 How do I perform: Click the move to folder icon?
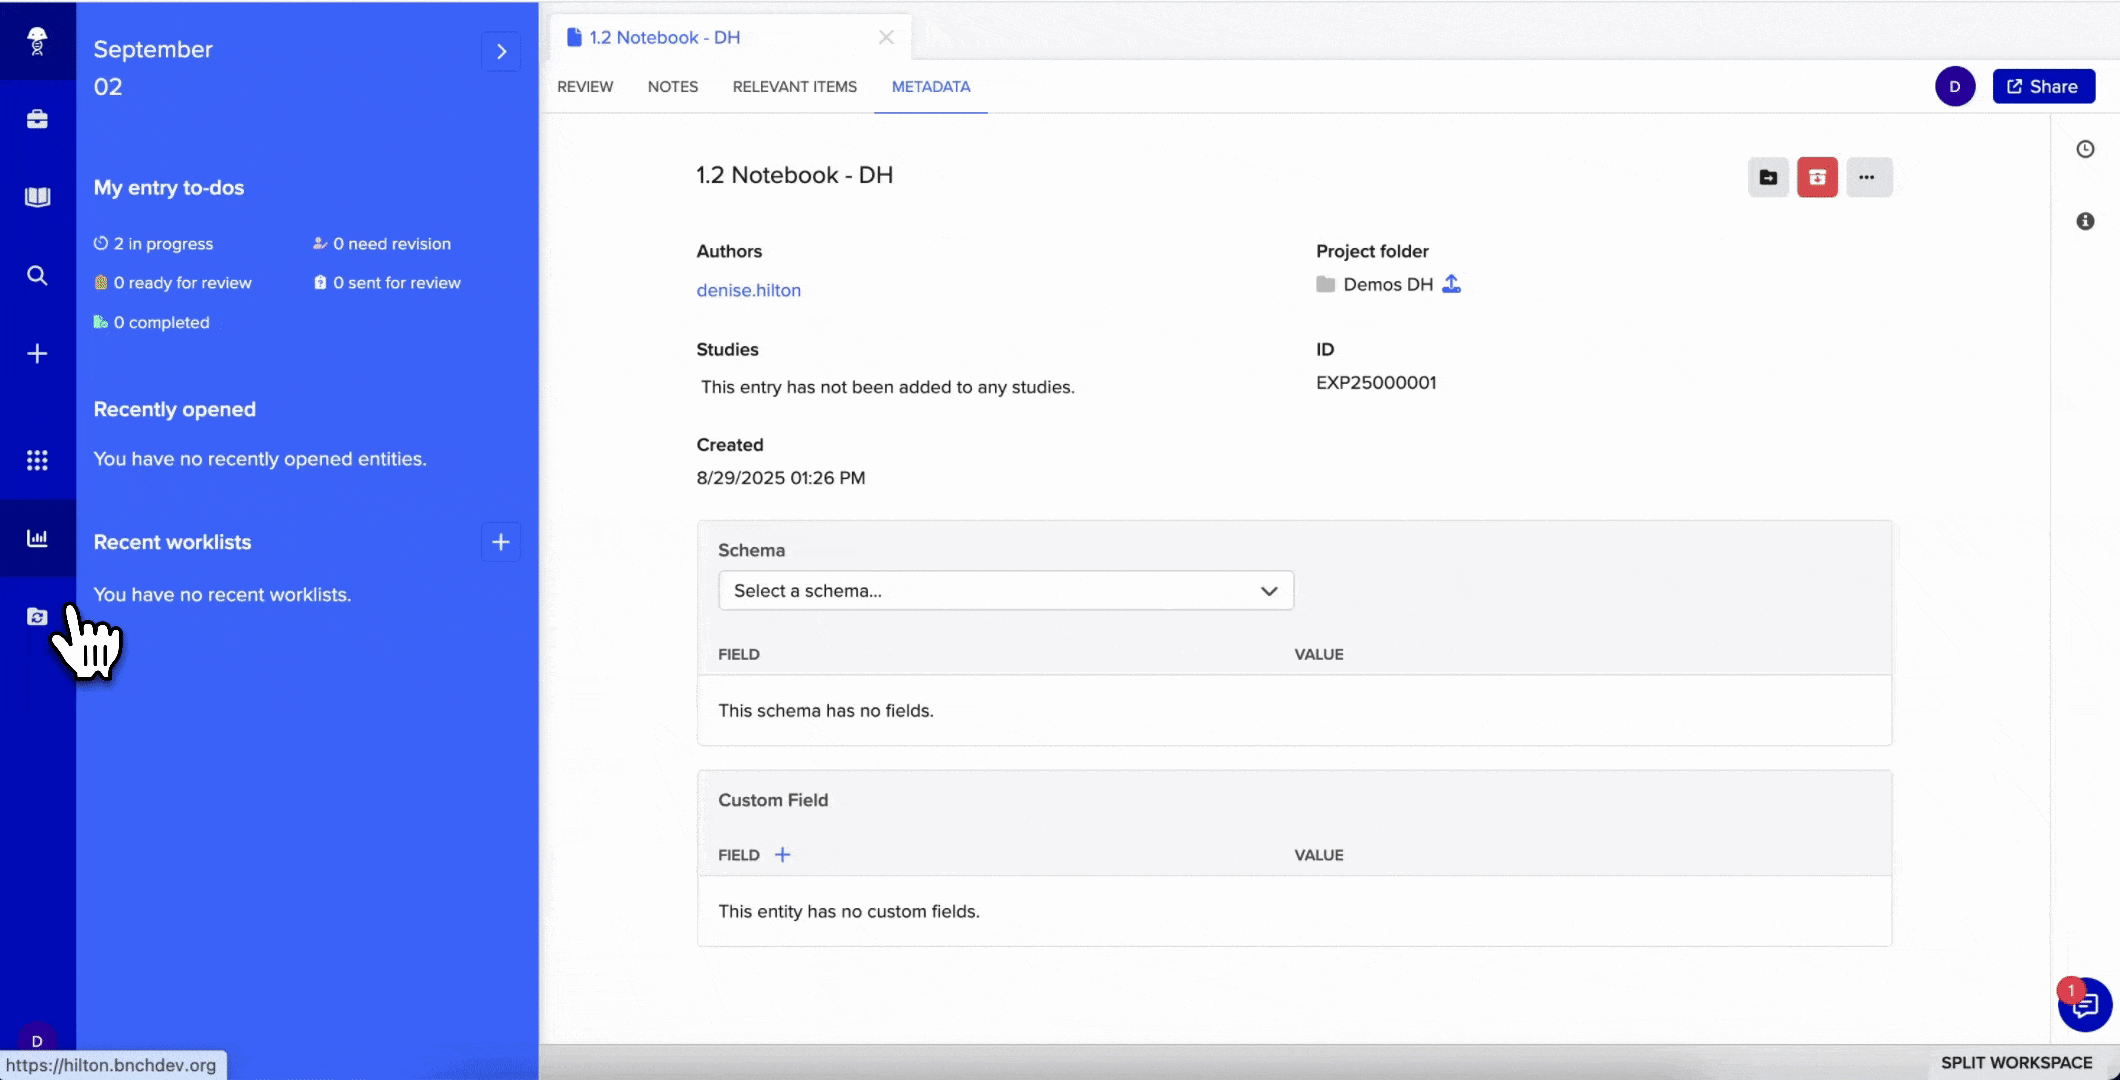[x=1767, y=177]
